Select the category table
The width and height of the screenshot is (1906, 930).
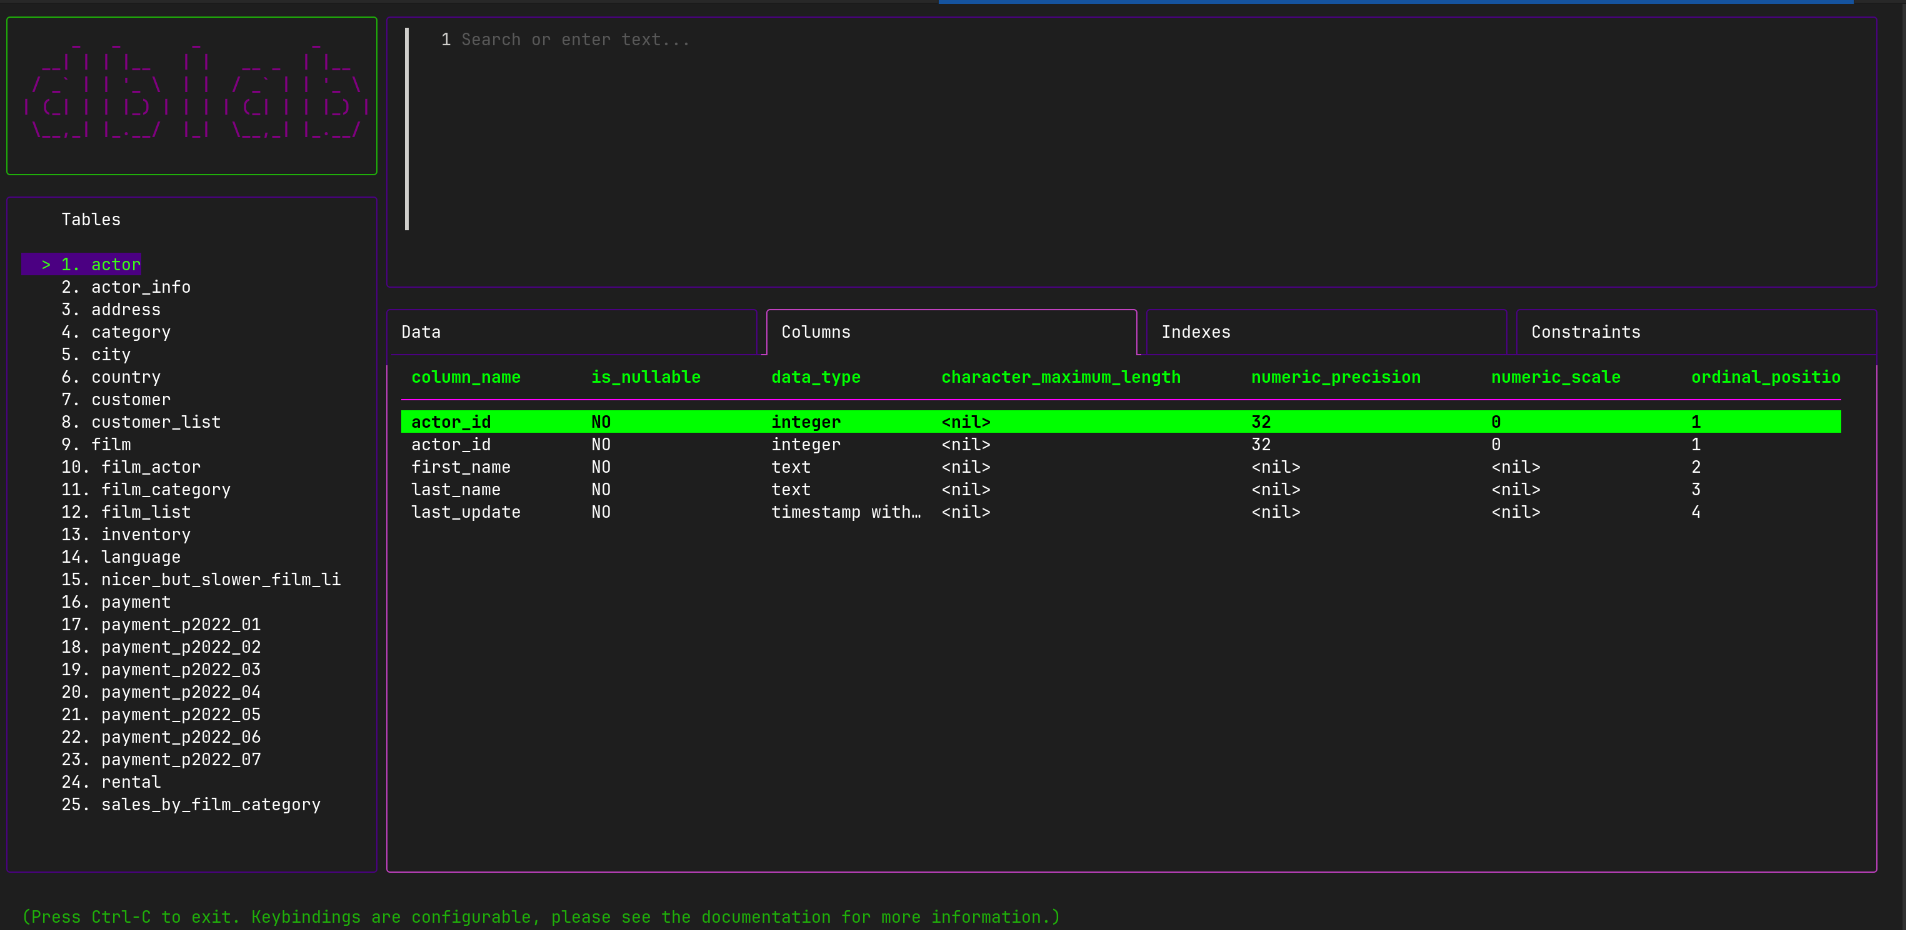pyautogui.click(x=116, y=332)
